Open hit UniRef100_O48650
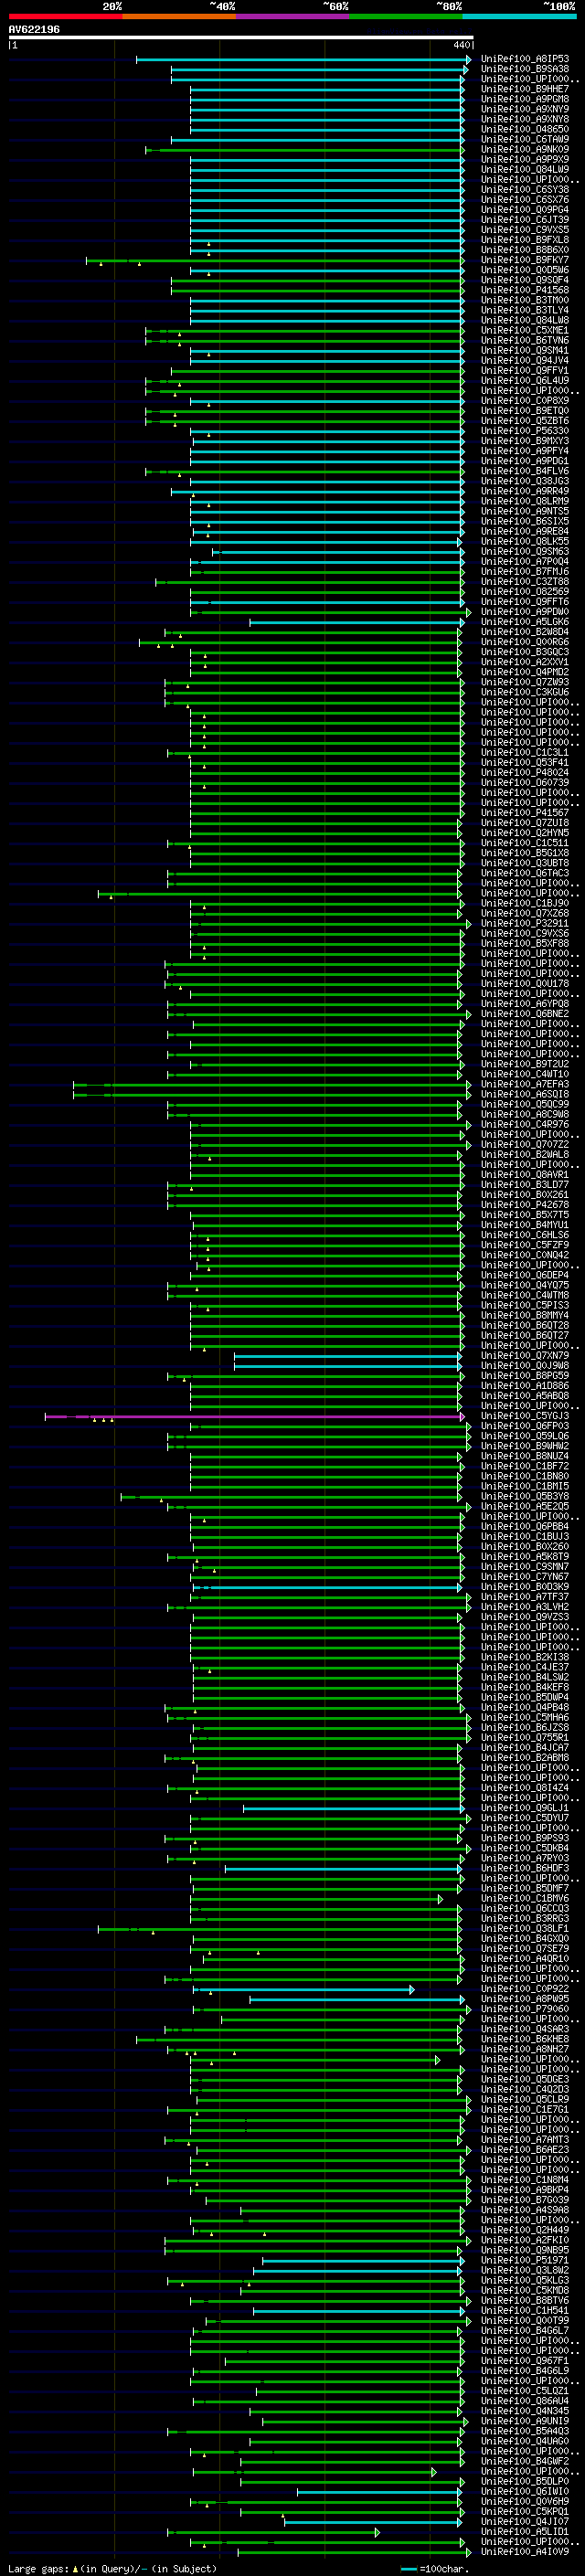This screenshot has height=2576, width=585. pyautogui.click(x=525, y=130)
